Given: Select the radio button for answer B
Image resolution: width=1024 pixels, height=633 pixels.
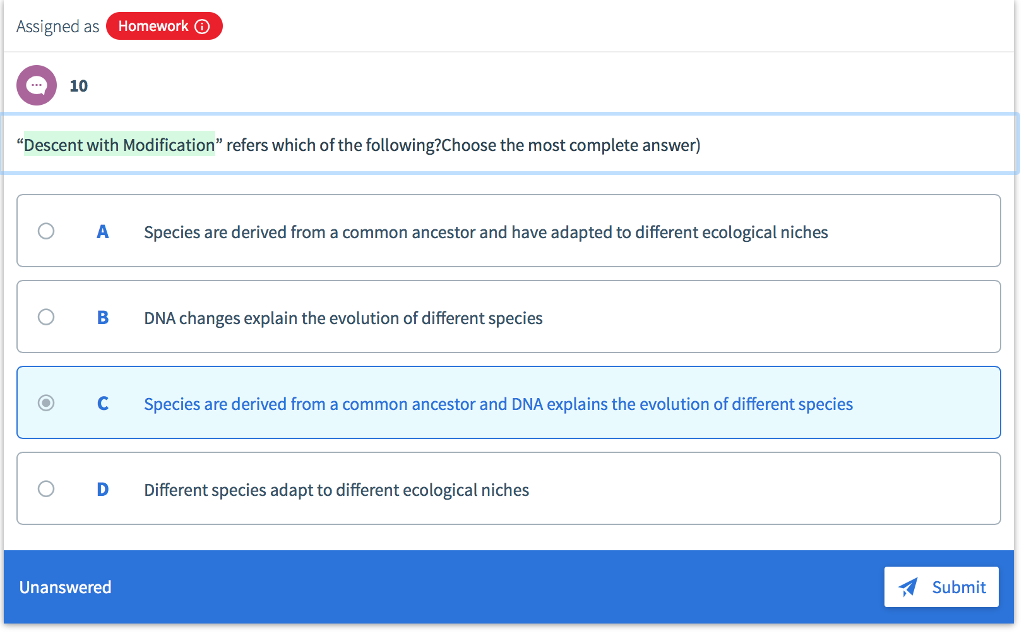Looking at the screenshot, I should coord(45,316).
